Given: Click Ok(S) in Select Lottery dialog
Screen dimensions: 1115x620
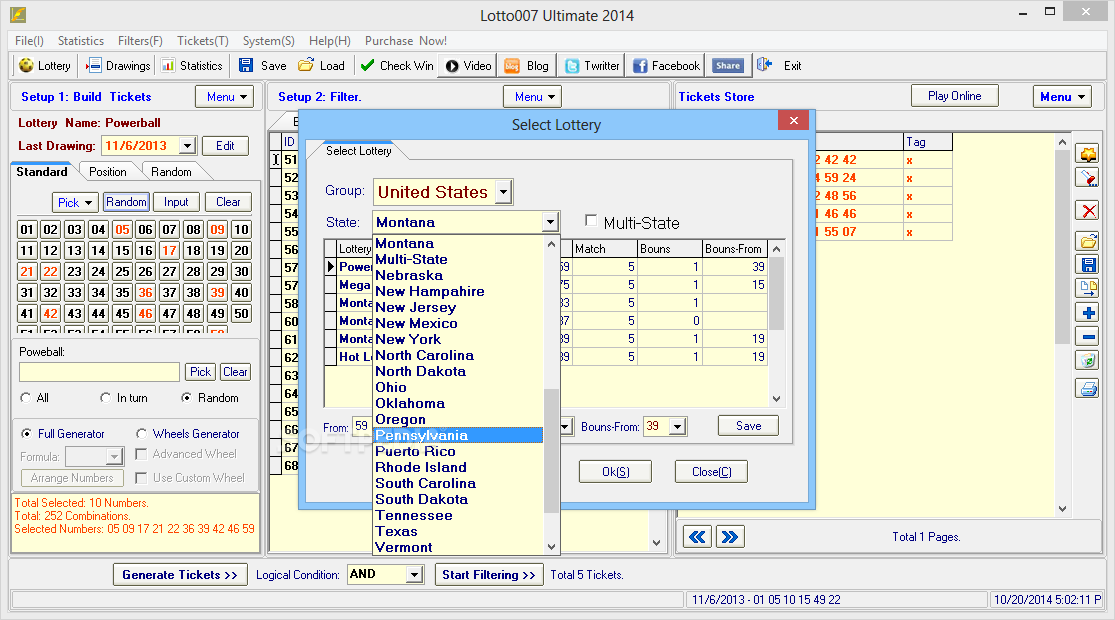Looking at the screenshot, I should pyautogui.click(x=615, y=471).
